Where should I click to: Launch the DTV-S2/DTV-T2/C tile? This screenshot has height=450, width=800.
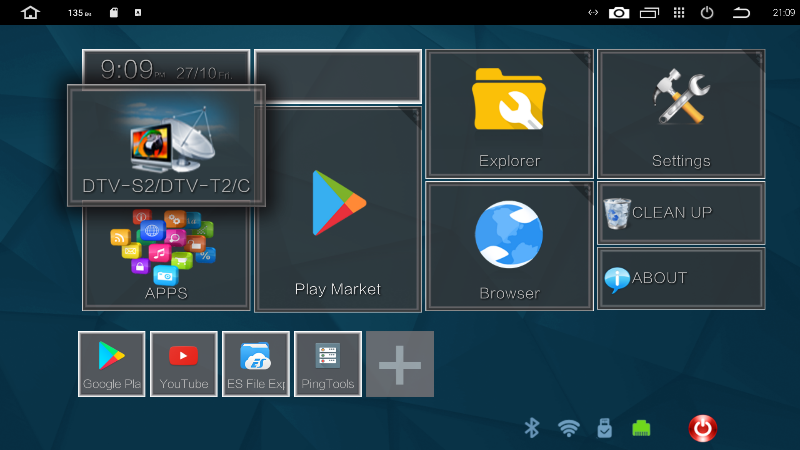[x=166, y=145]
